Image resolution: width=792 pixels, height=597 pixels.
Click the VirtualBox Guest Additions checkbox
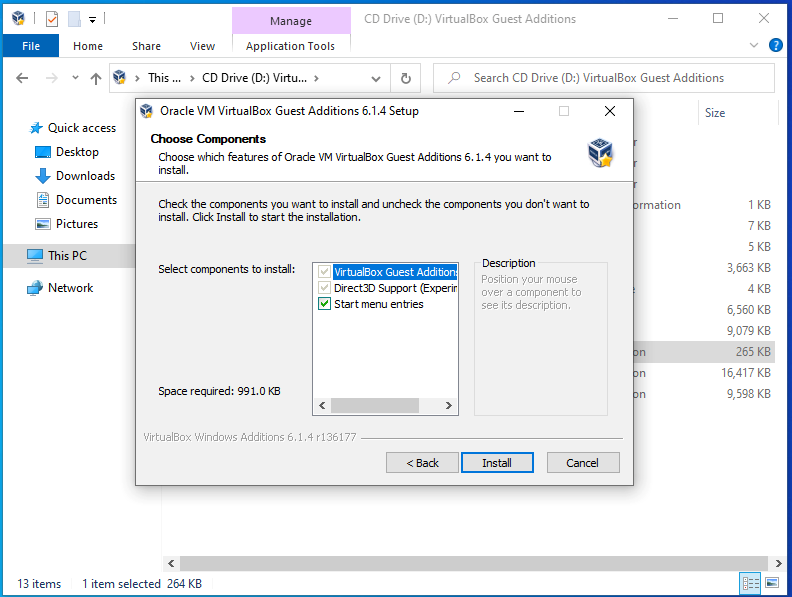pos(324,272)
